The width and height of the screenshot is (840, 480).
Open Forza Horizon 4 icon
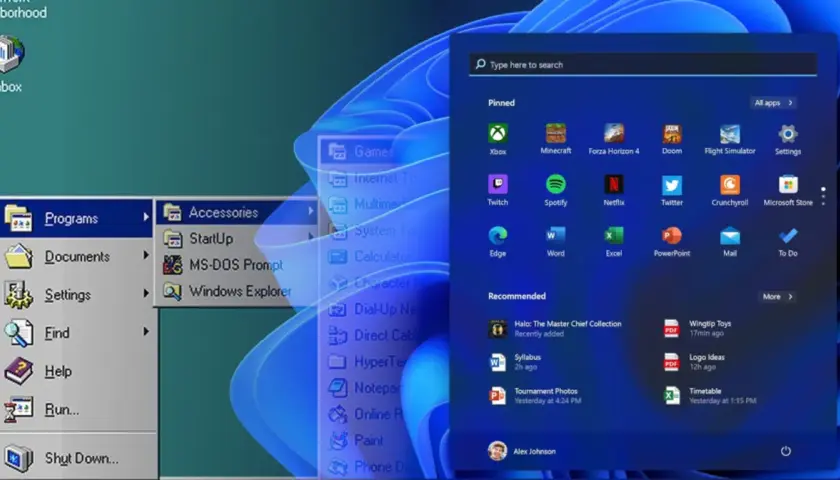614,133
